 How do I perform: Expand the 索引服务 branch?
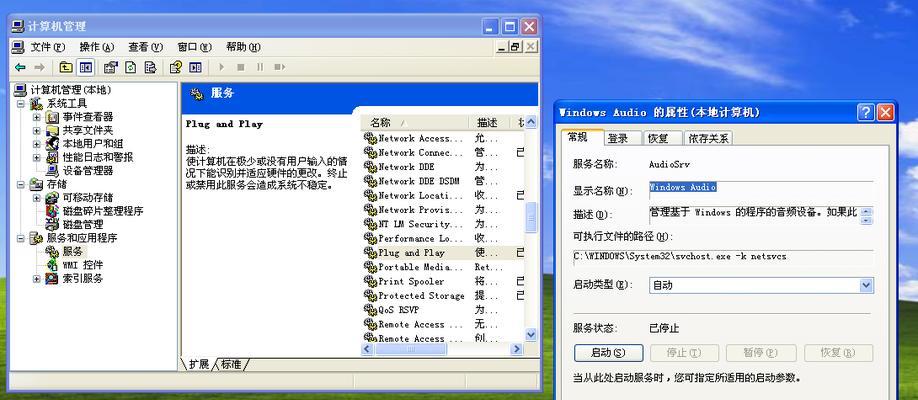pos(37,279)
